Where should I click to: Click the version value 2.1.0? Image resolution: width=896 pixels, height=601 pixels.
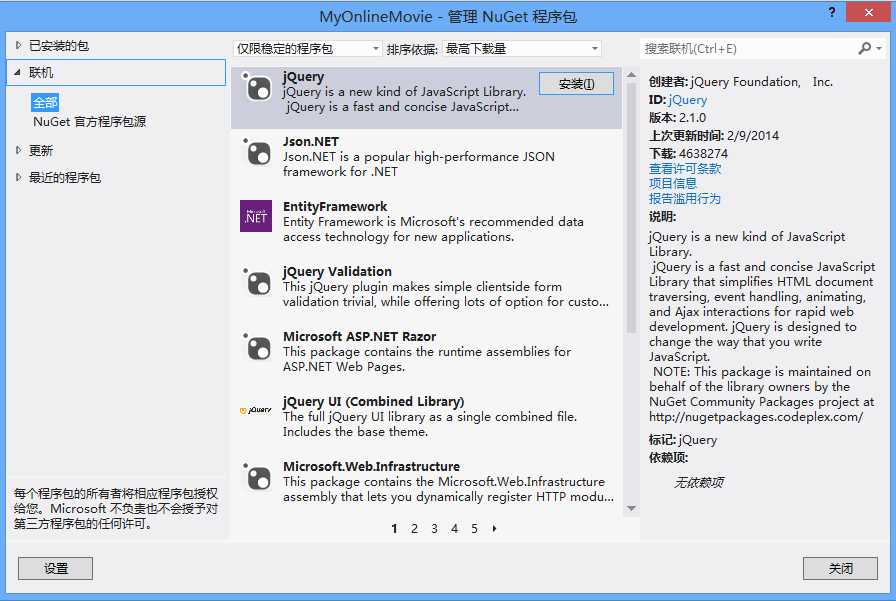point(693,118)
